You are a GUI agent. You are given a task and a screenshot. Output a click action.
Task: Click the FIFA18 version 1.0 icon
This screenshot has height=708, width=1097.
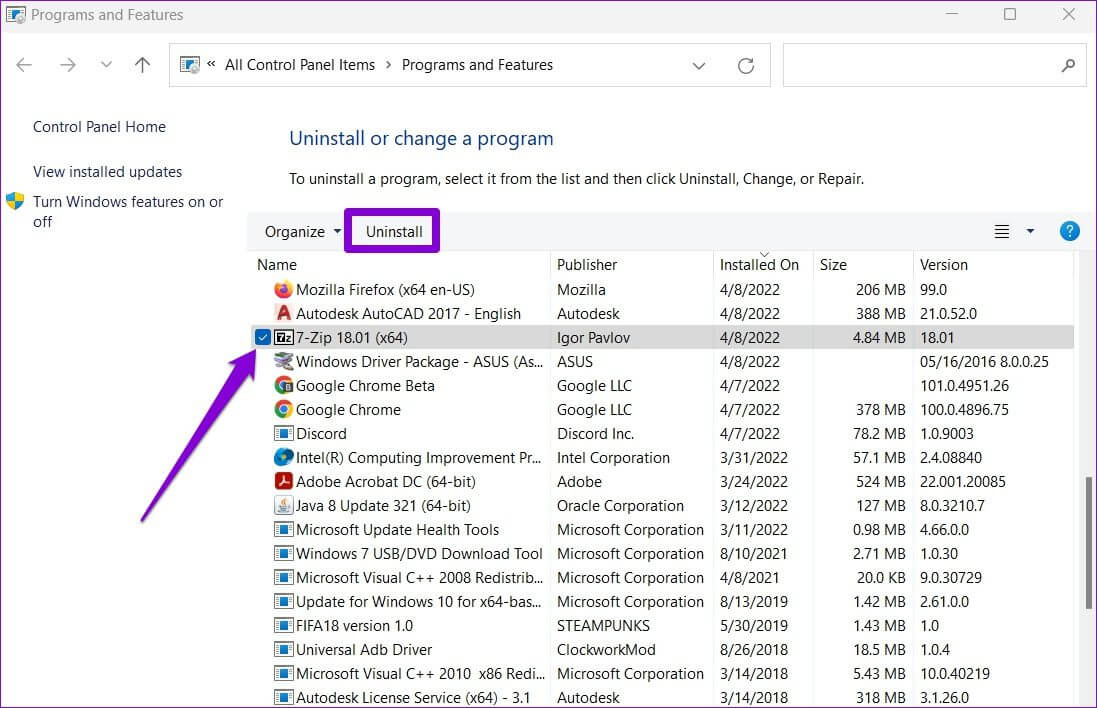[283, 625]
